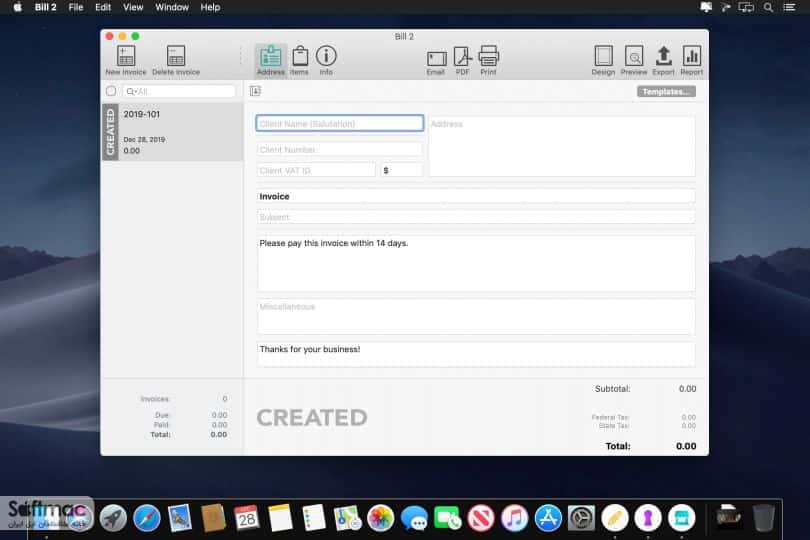The image size is (810, 540).
Task: Click the large CREATED status label
Action: pos(312,418)
